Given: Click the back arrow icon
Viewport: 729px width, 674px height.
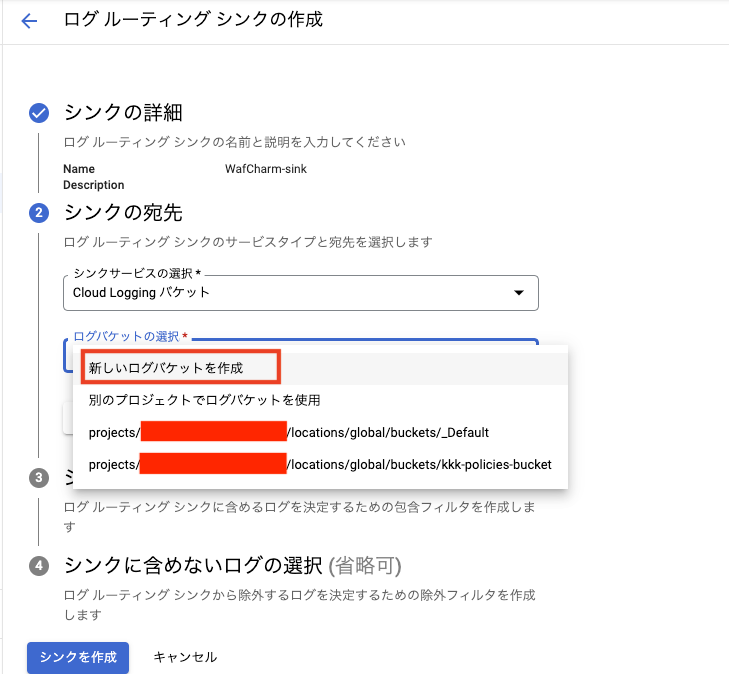Looking at the screenshot, I should point(29,21).
